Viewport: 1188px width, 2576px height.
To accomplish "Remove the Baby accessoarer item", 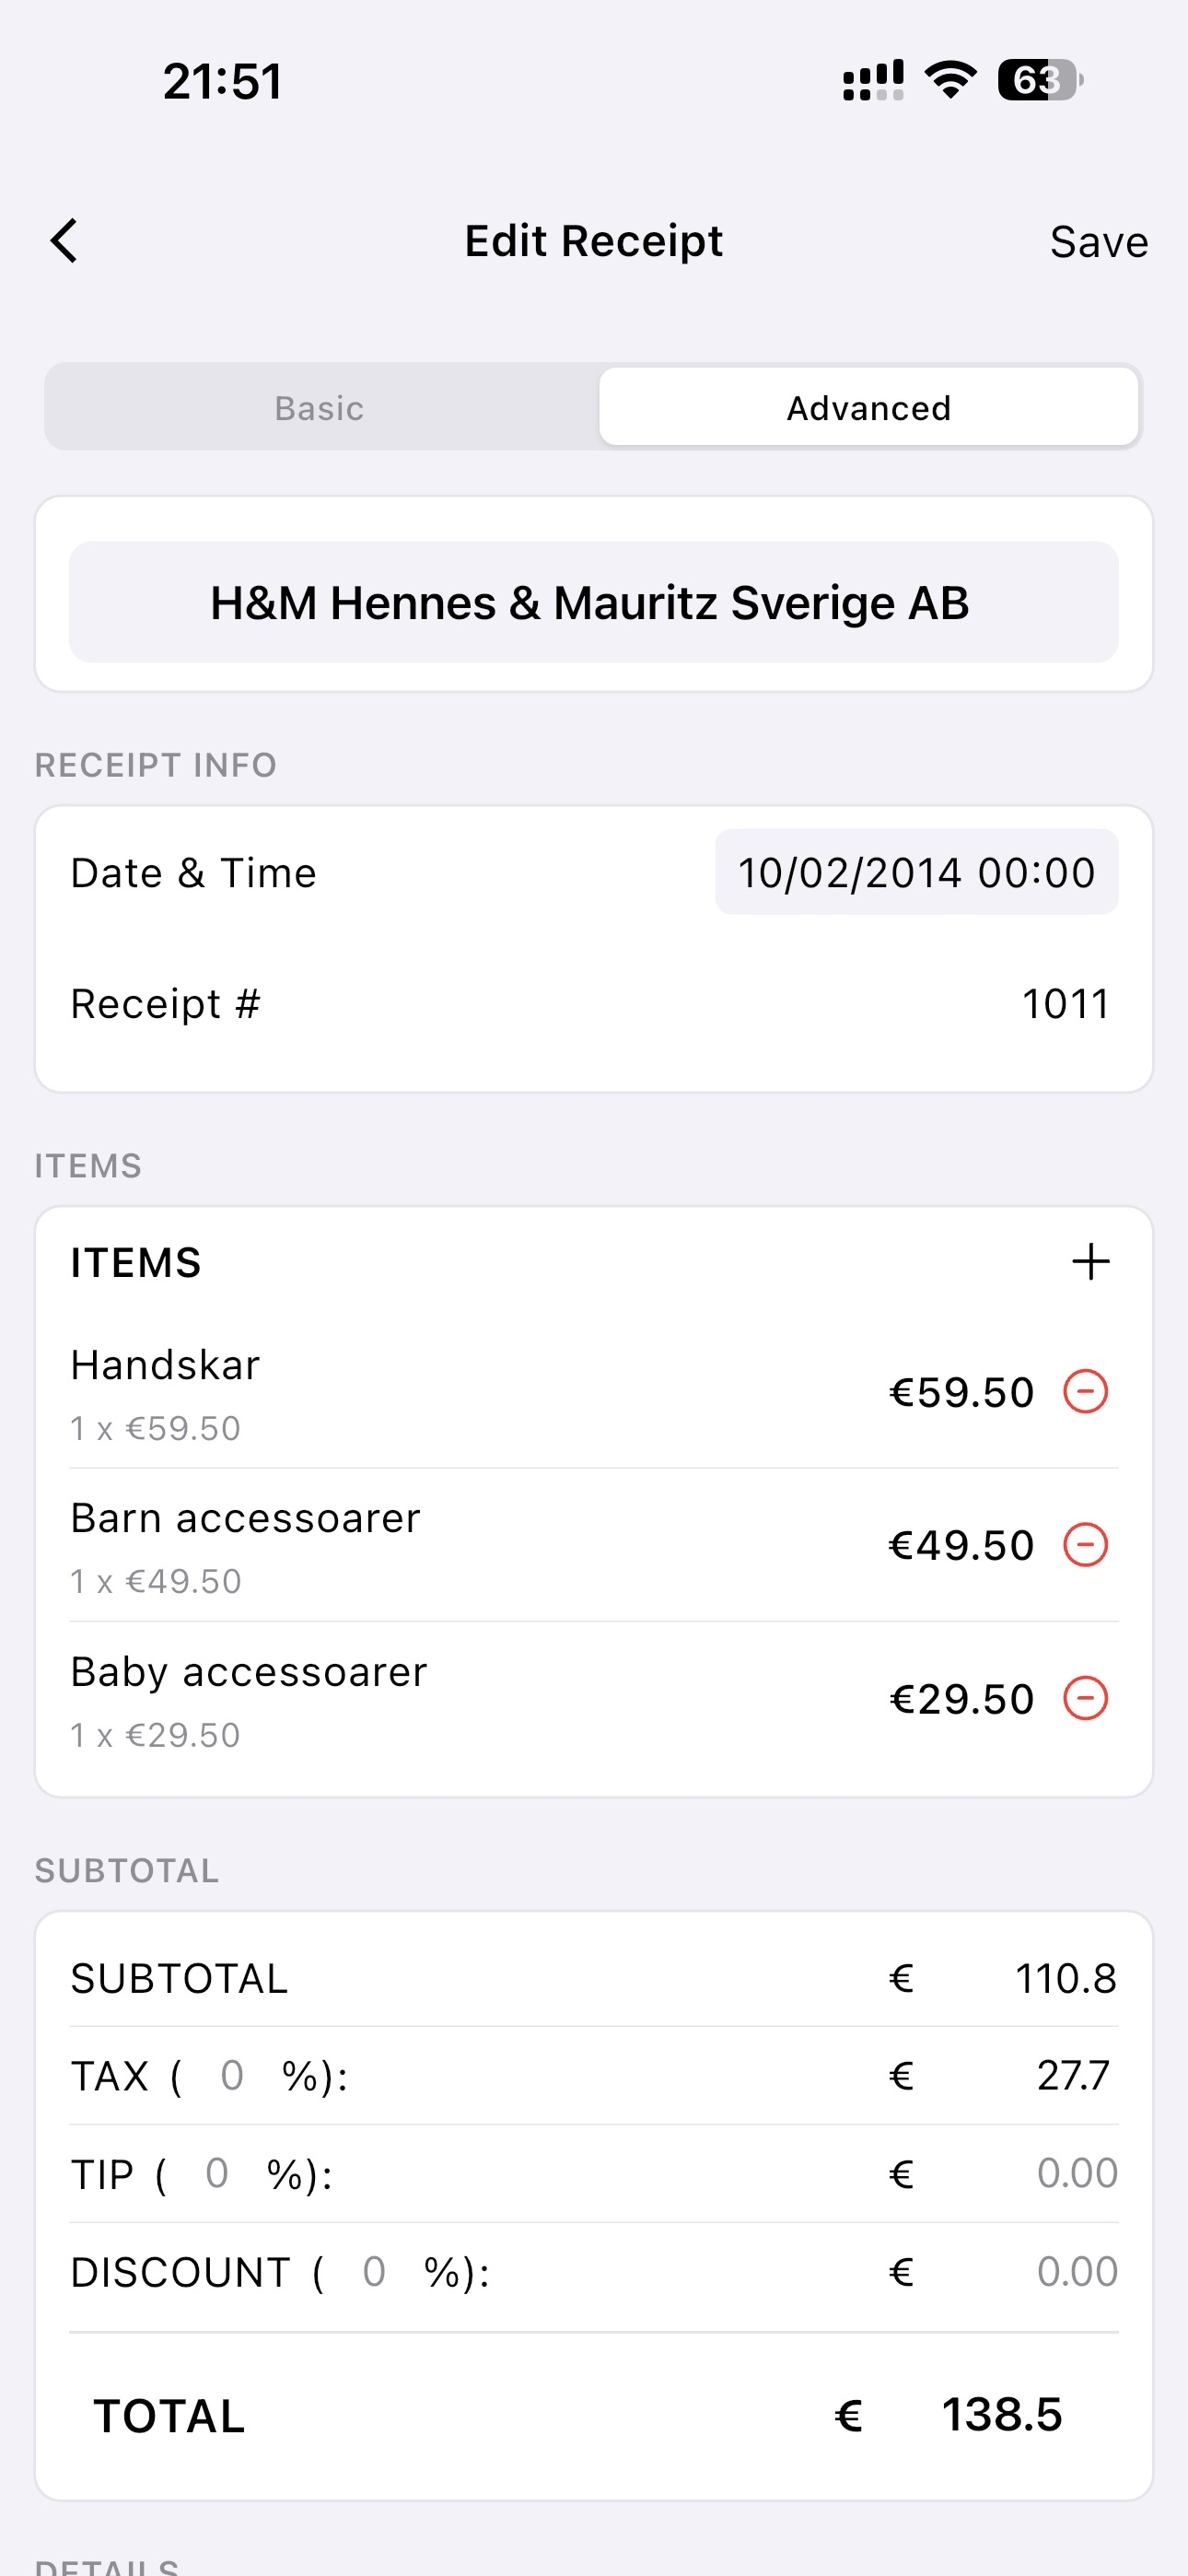I will click(x=1085, y=1698).
